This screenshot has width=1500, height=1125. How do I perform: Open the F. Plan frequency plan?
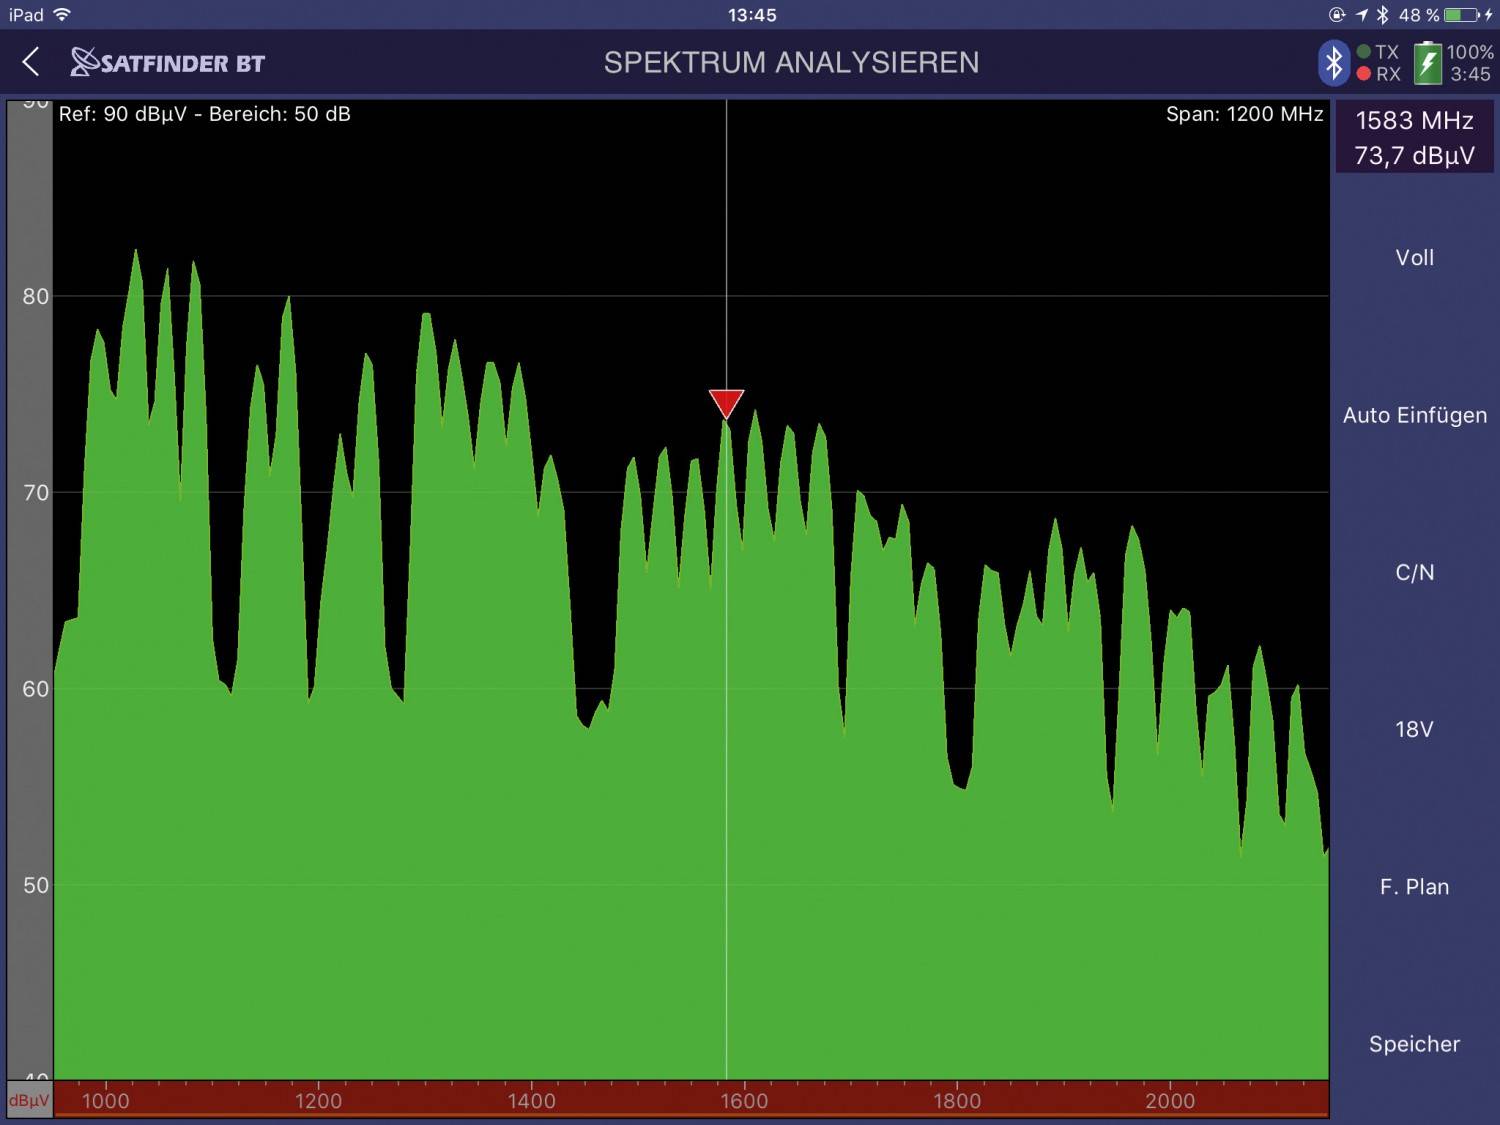(x=1414, y=887)
